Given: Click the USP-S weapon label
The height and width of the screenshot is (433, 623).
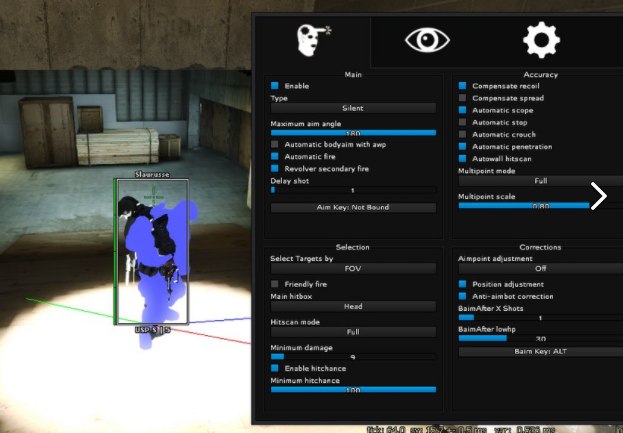Looking at the screenshot, I should (153, 330).
